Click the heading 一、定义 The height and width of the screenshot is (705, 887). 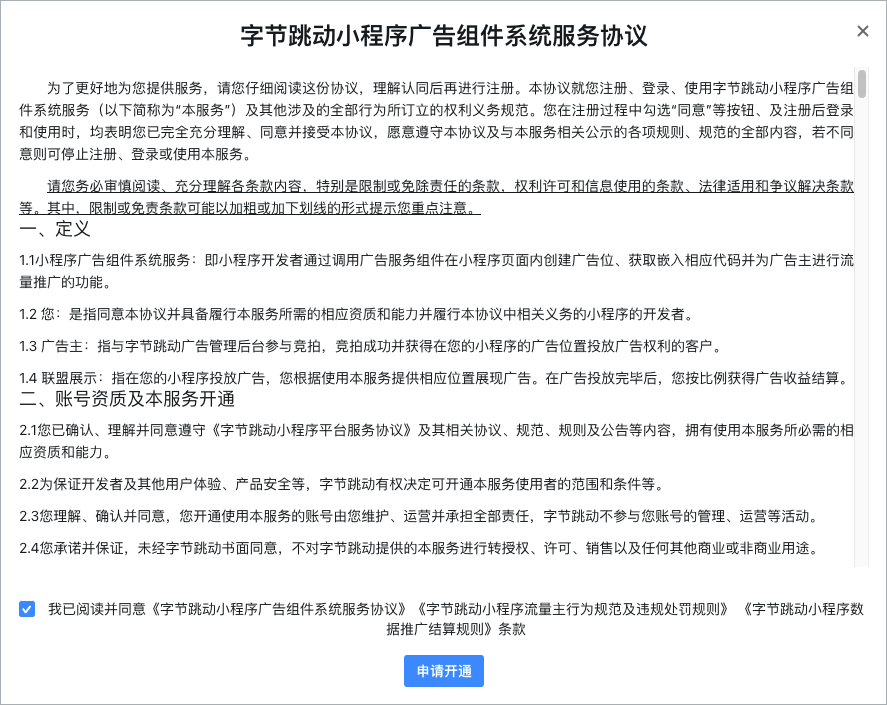click(x=55, y=229)
